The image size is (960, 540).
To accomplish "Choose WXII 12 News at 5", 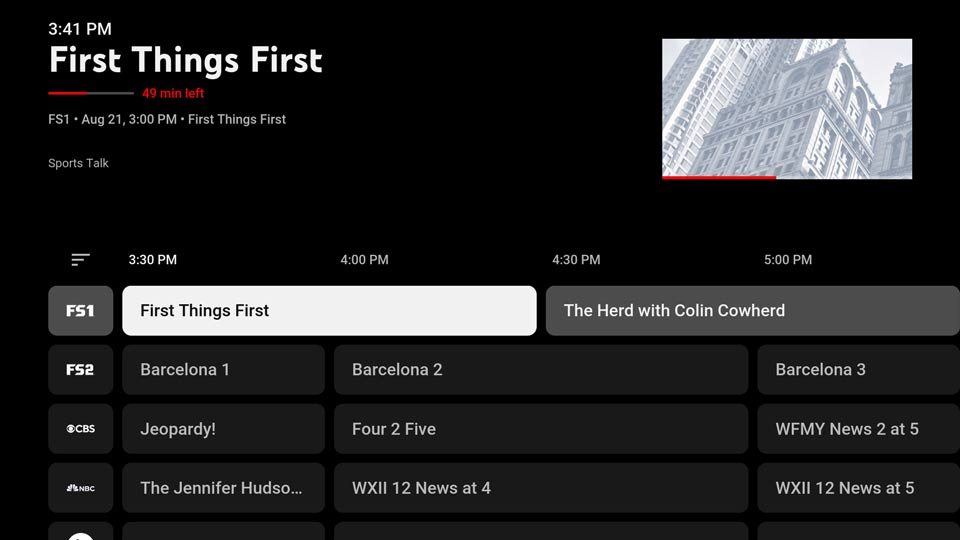I will point(857,488).
